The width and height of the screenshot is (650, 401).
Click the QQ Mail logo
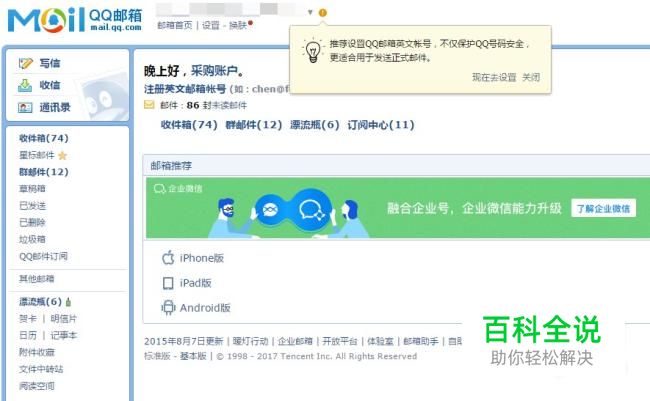pos(75,19)
